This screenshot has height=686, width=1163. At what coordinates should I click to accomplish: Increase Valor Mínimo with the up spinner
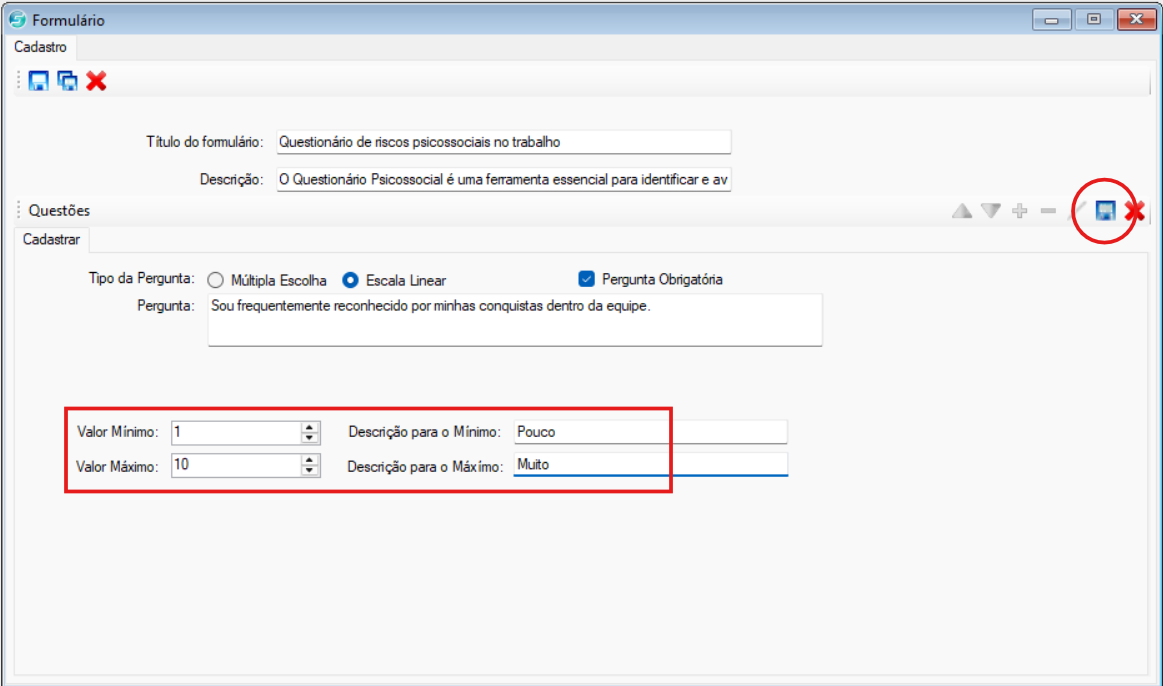pos(310,427)
